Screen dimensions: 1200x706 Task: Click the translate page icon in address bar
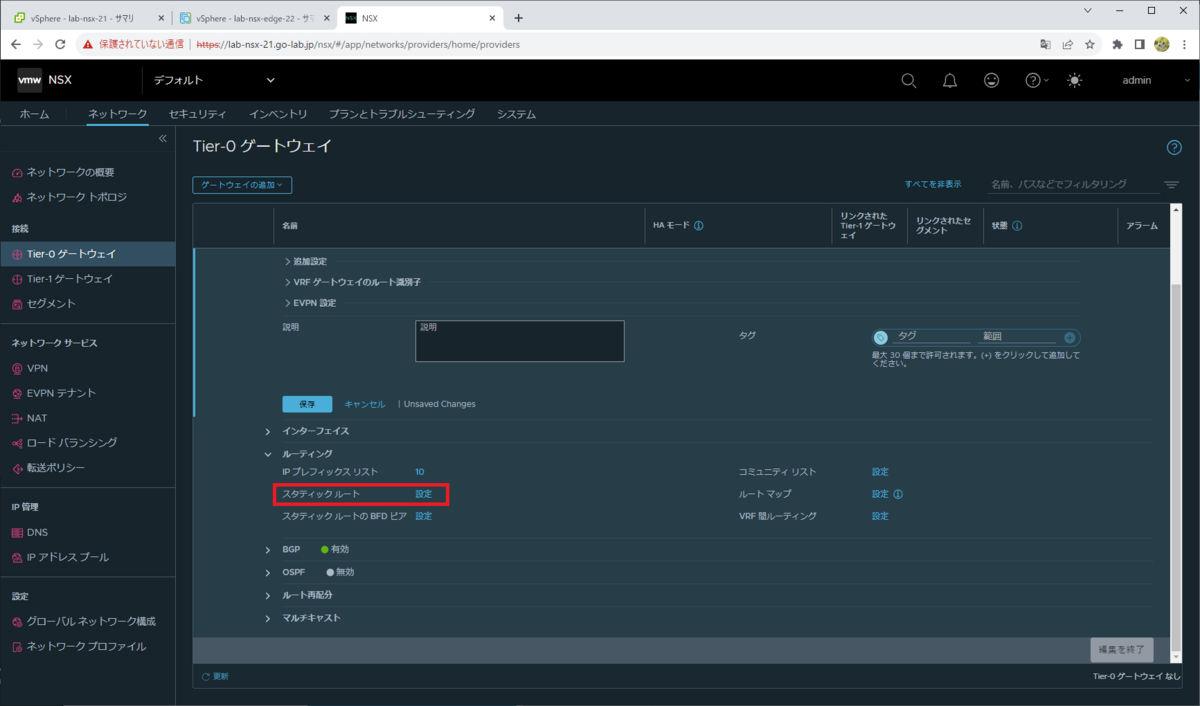(1046, 44)
